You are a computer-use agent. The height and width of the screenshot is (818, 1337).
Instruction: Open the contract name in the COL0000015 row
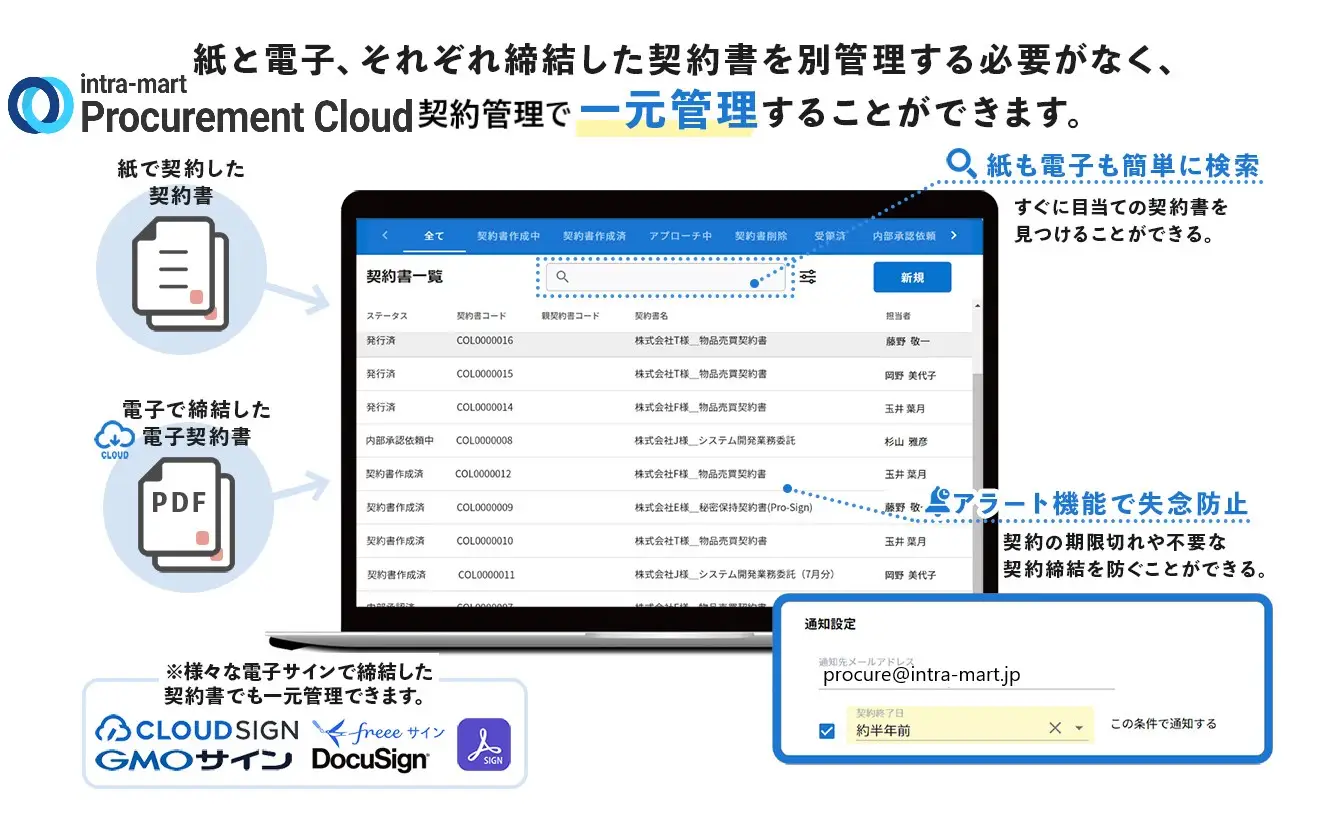pyautogui.click(x=700, y=374)
